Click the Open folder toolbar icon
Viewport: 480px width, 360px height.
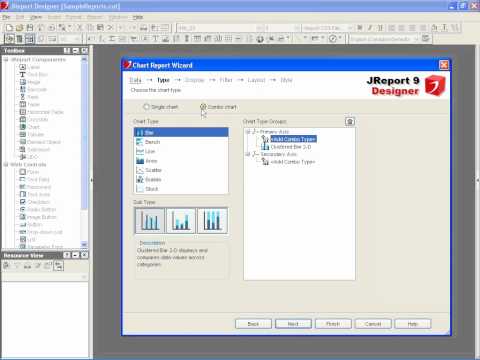[20, 28]
